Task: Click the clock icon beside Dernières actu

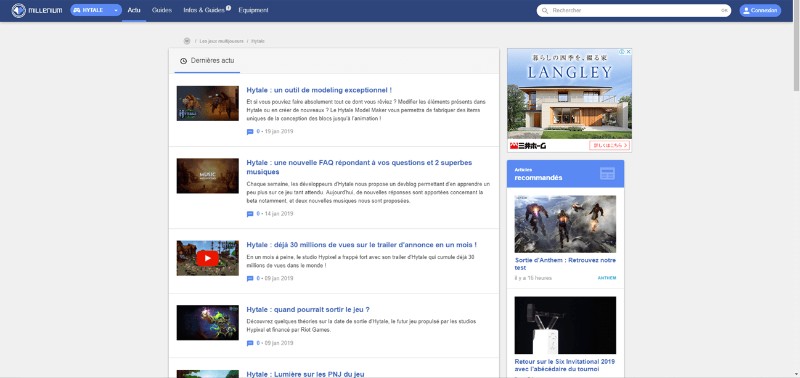Action: coord(184,61)
